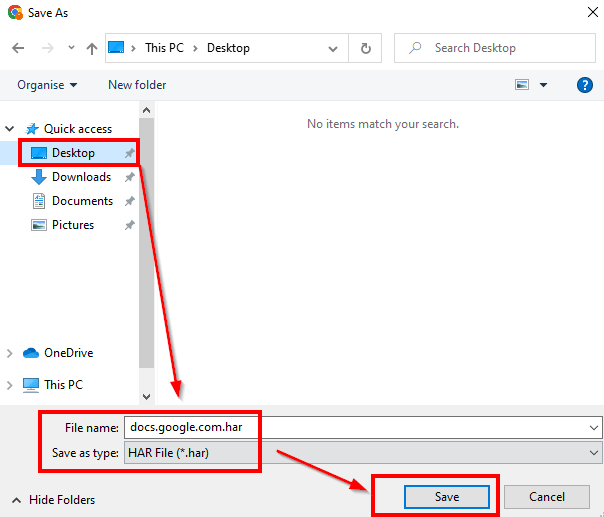This screenshot has height=517, width=604.
Task: Click navigation pane scroll down arrow
Action: (x=146, y=396)
